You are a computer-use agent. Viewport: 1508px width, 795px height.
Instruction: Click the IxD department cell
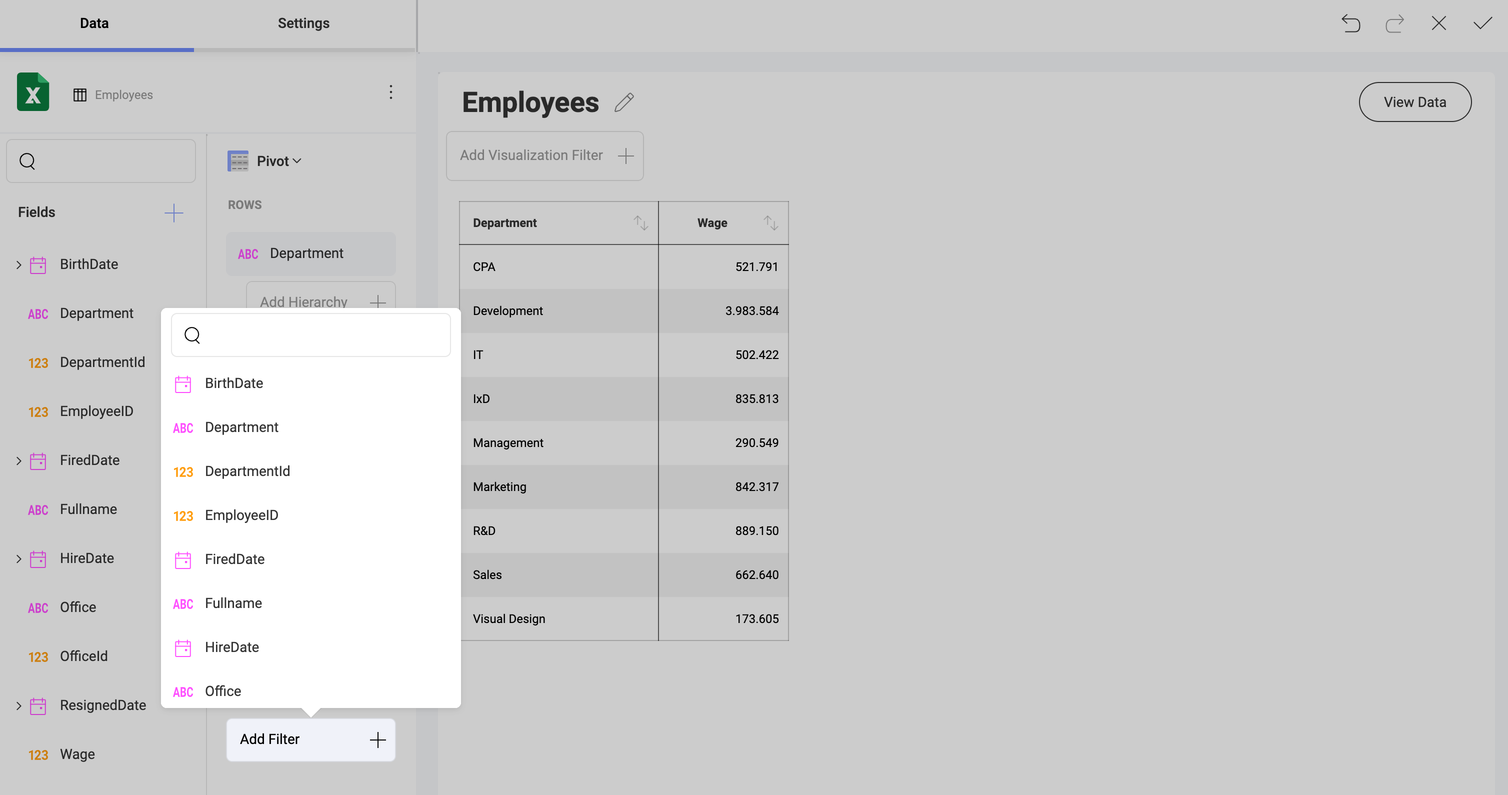point(559,399)
